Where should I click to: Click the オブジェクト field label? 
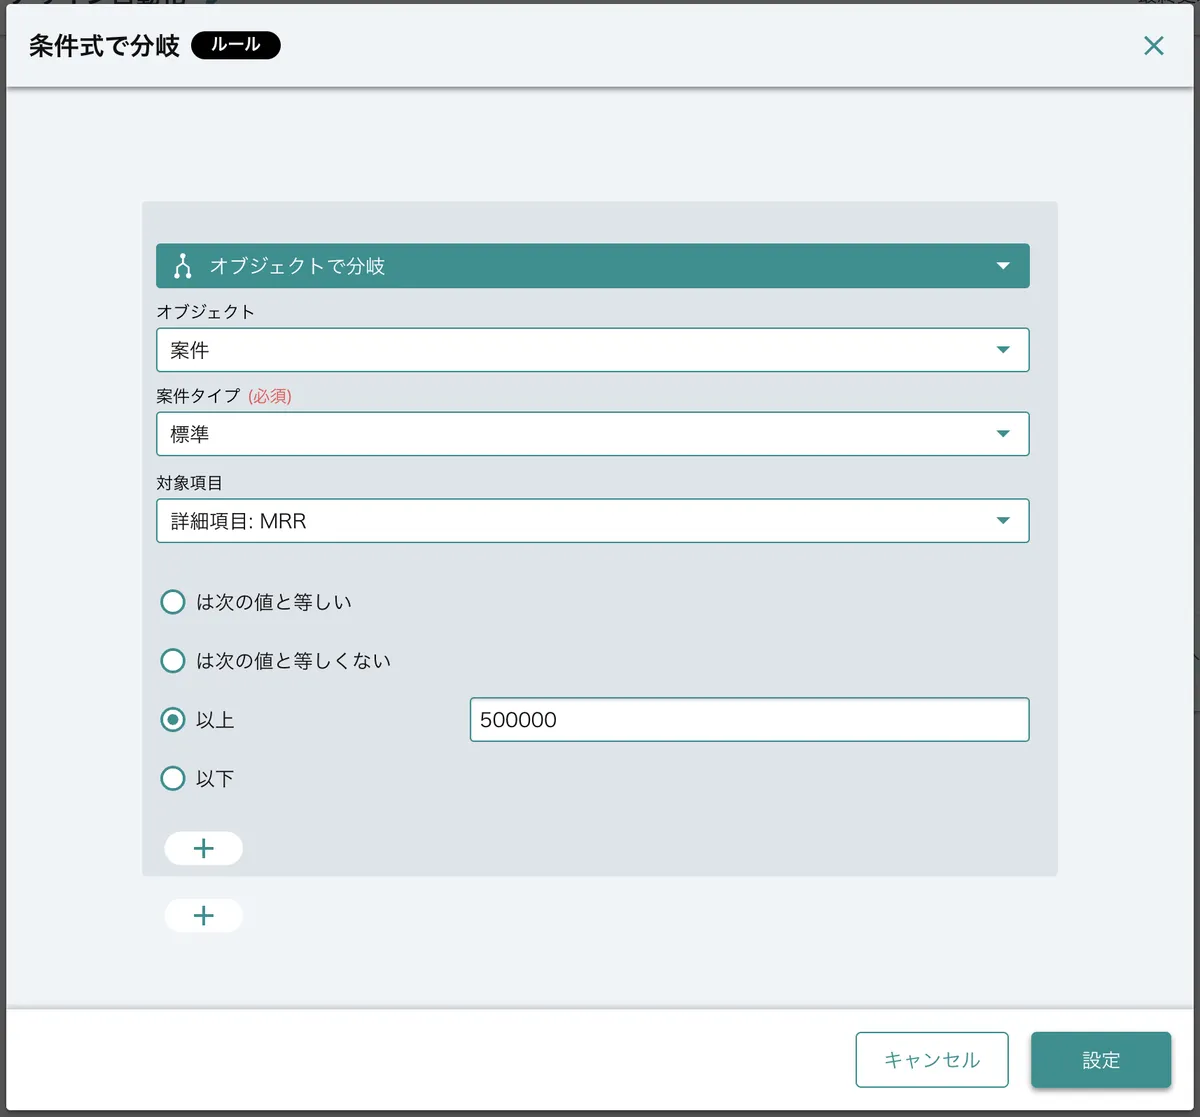[205, 312]
